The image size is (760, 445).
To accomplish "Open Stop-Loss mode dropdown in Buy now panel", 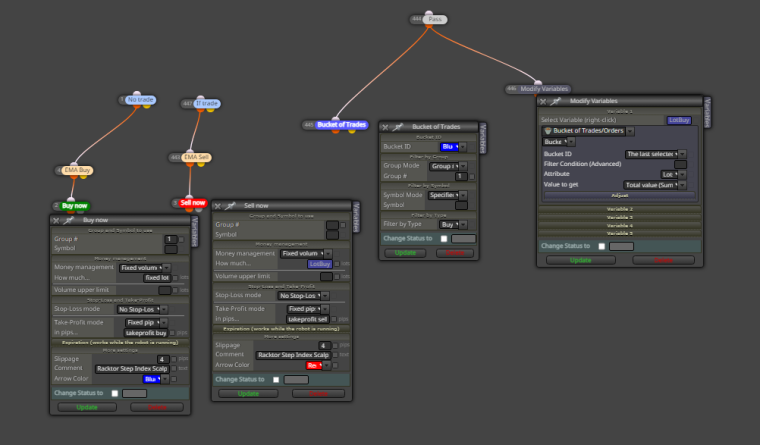I will click(x=142, y=309).
